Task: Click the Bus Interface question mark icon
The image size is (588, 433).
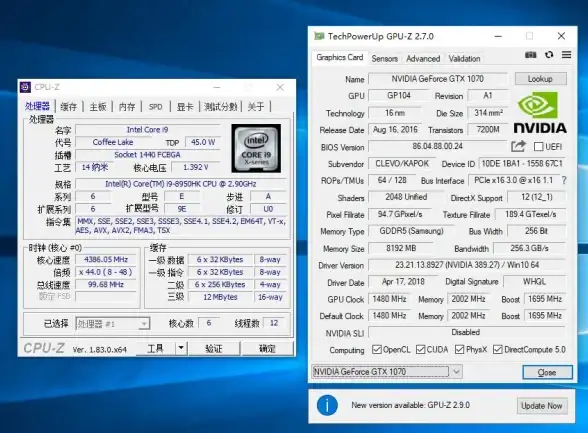Action: coord(564,180)
